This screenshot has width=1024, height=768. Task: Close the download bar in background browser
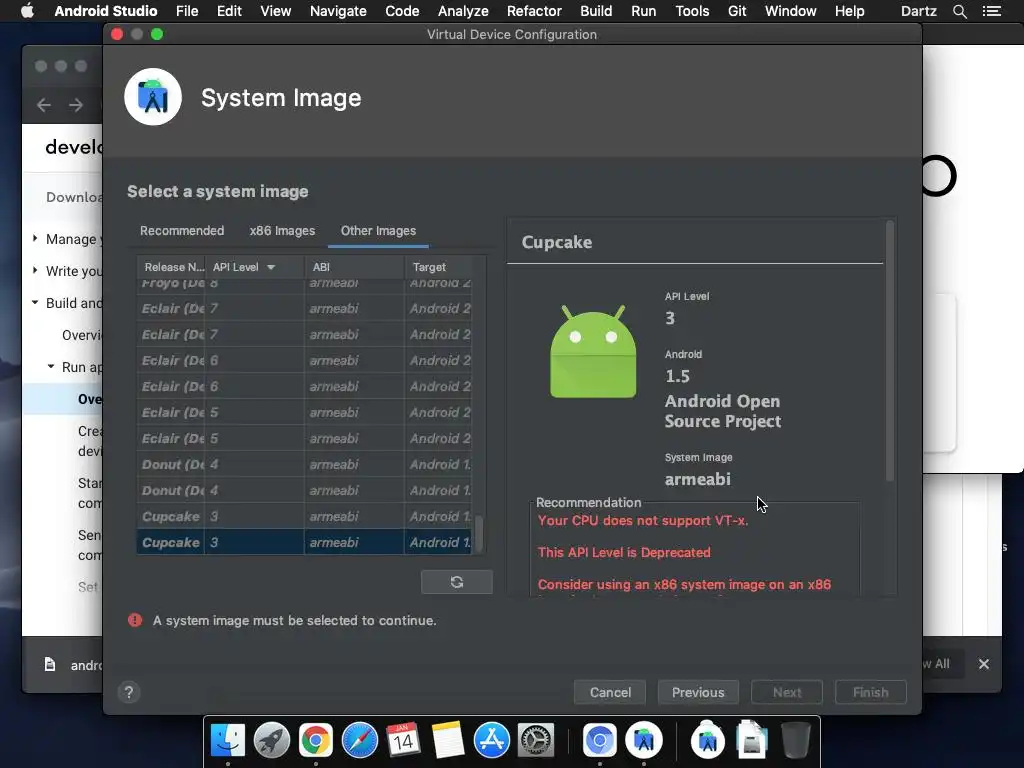[x=984, y=664]
